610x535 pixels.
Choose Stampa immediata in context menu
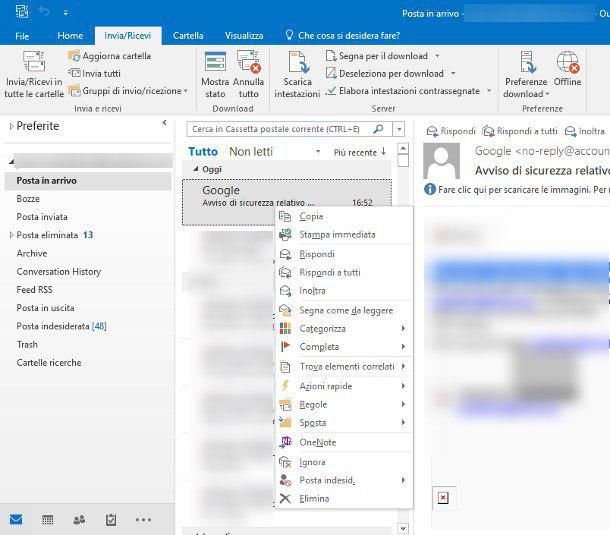pos(344,234)
